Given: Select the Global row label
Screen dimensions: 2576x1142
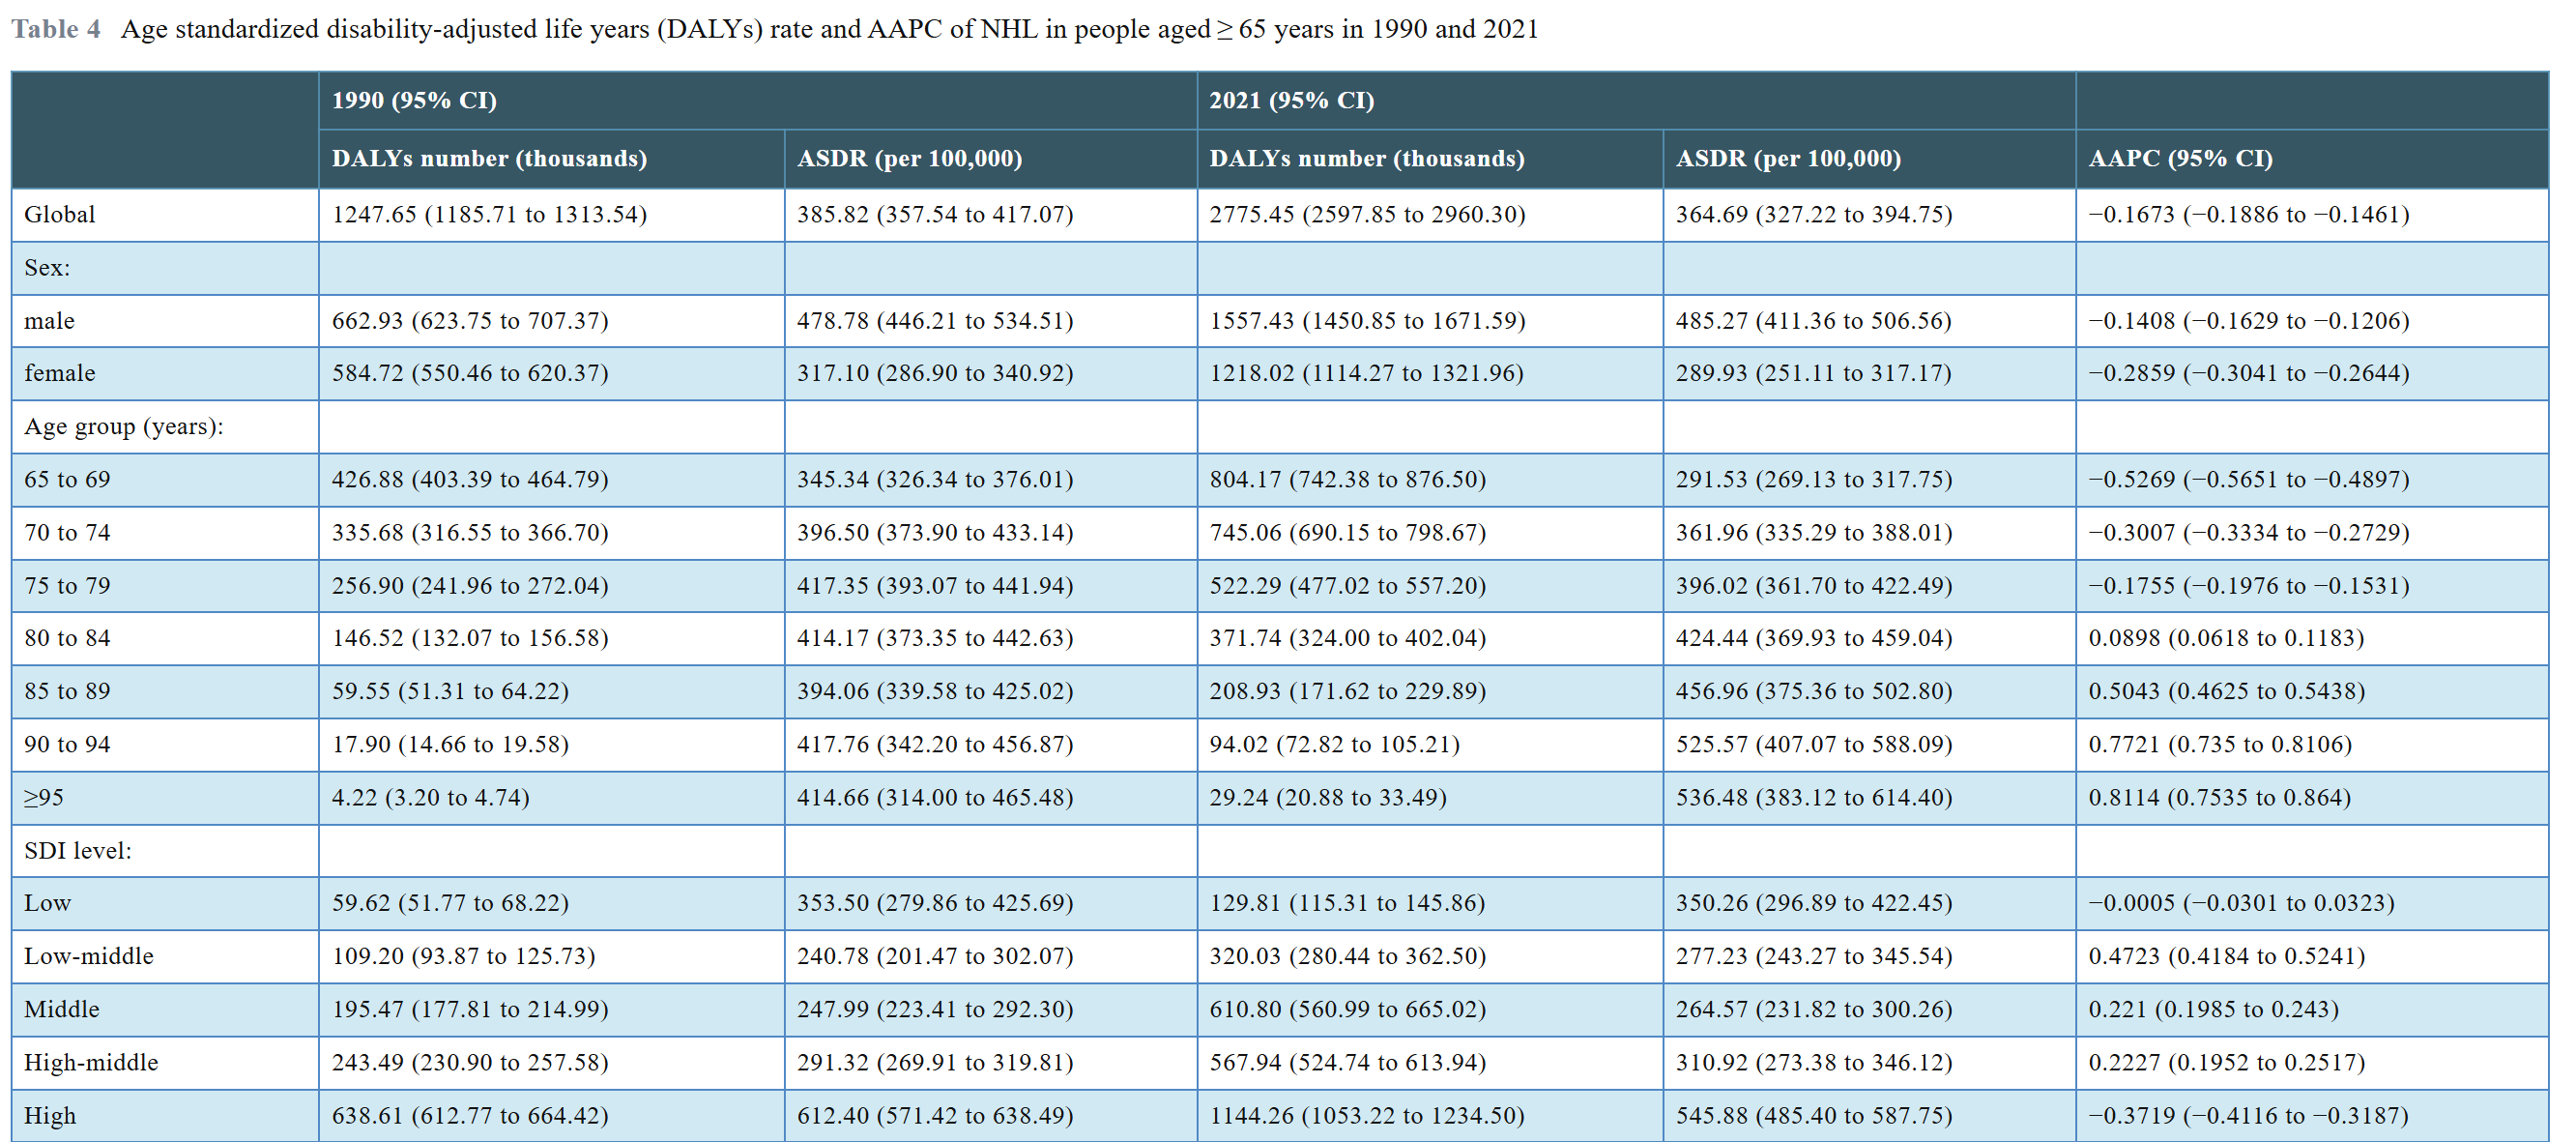Looking at the screenshot, I should coord(60,214).
